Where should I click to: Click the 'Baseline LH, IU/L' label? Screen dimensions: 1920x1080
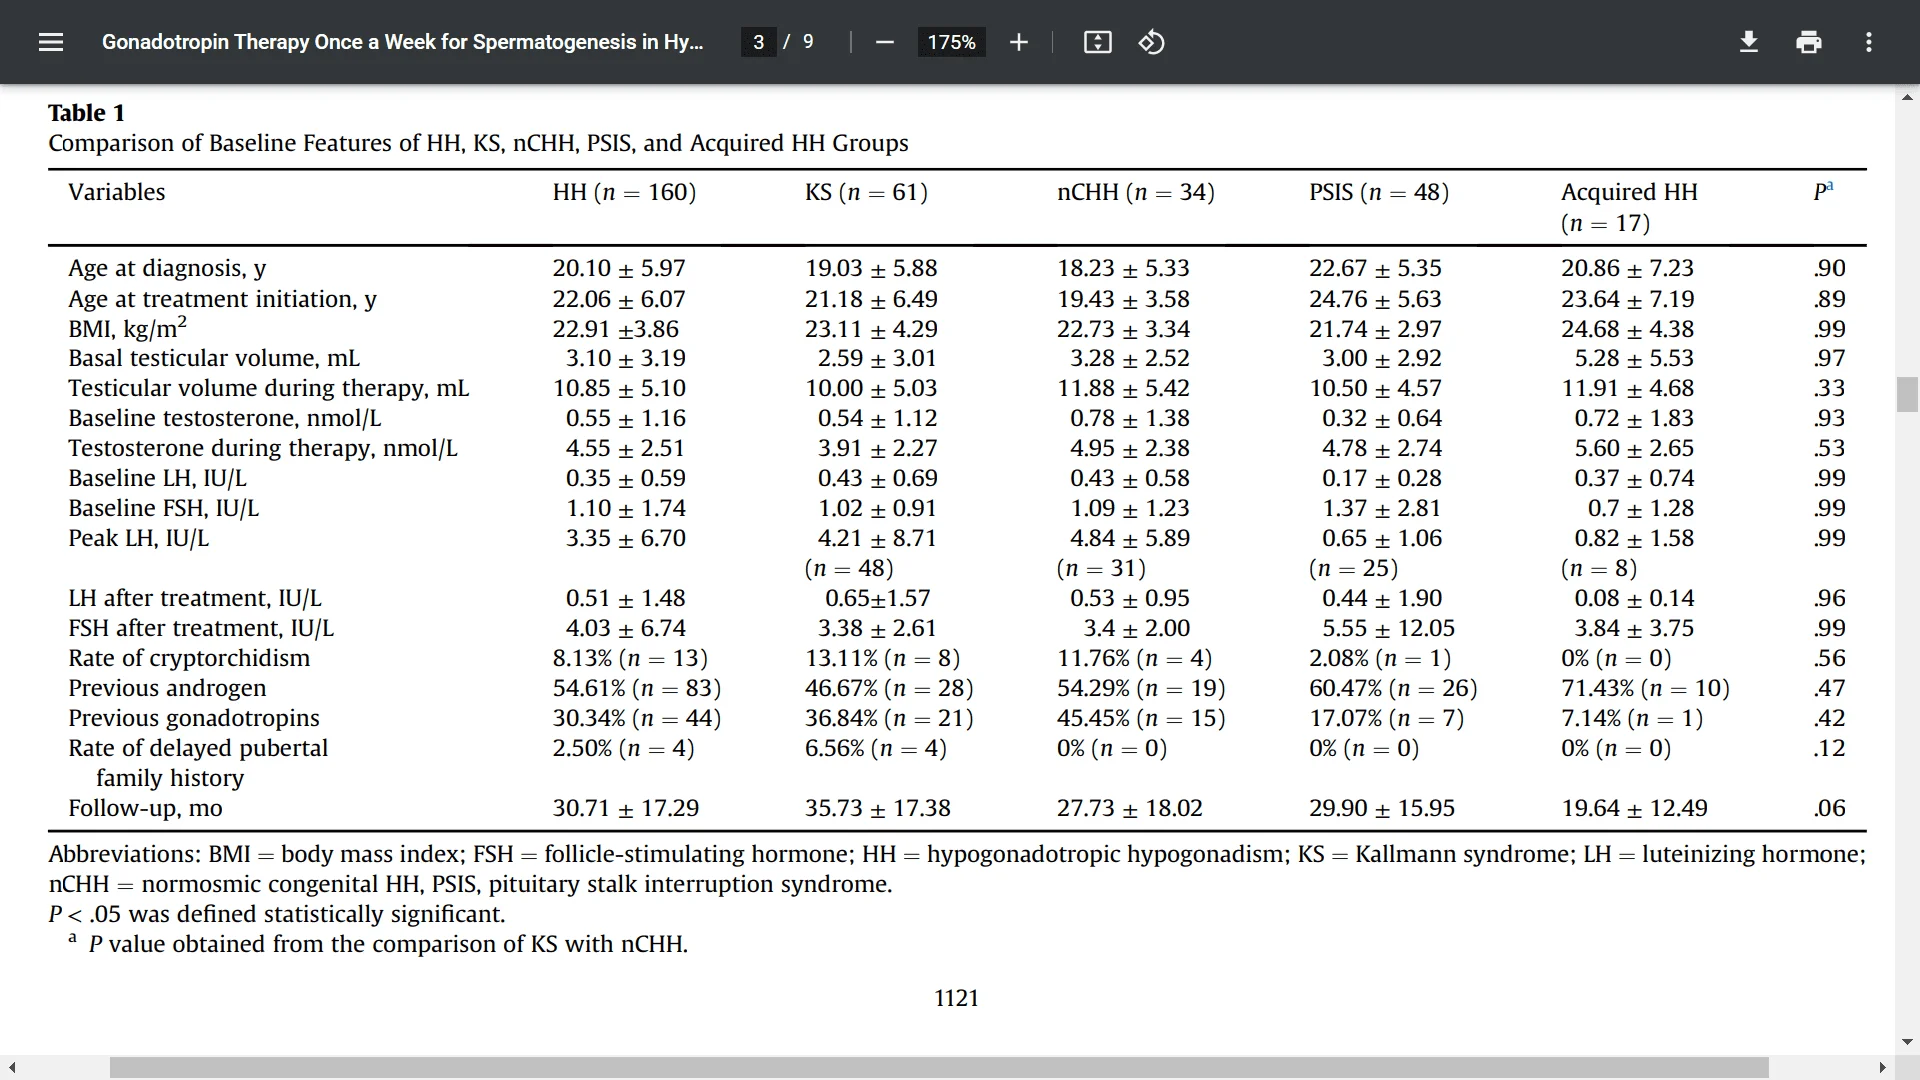(157, 478)
